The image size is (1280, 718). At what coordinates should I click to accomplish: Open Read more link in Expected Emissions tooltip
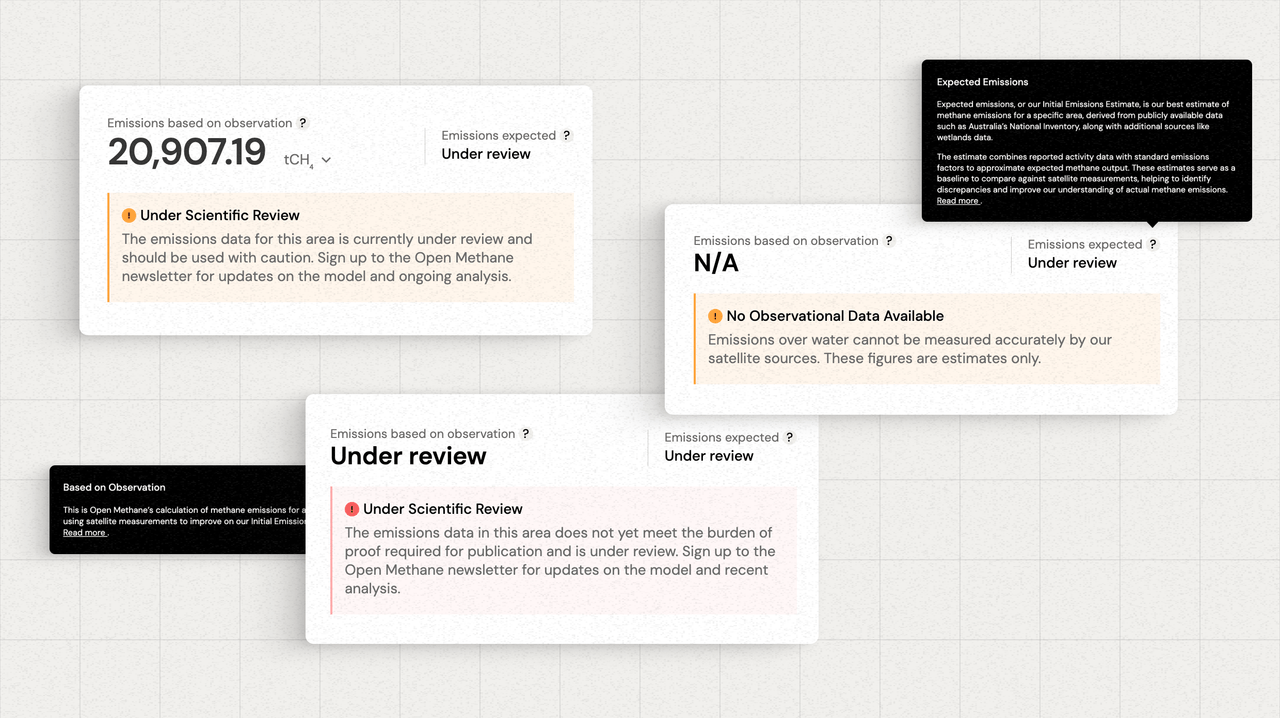pyautogui.click(x=957, y=201)
